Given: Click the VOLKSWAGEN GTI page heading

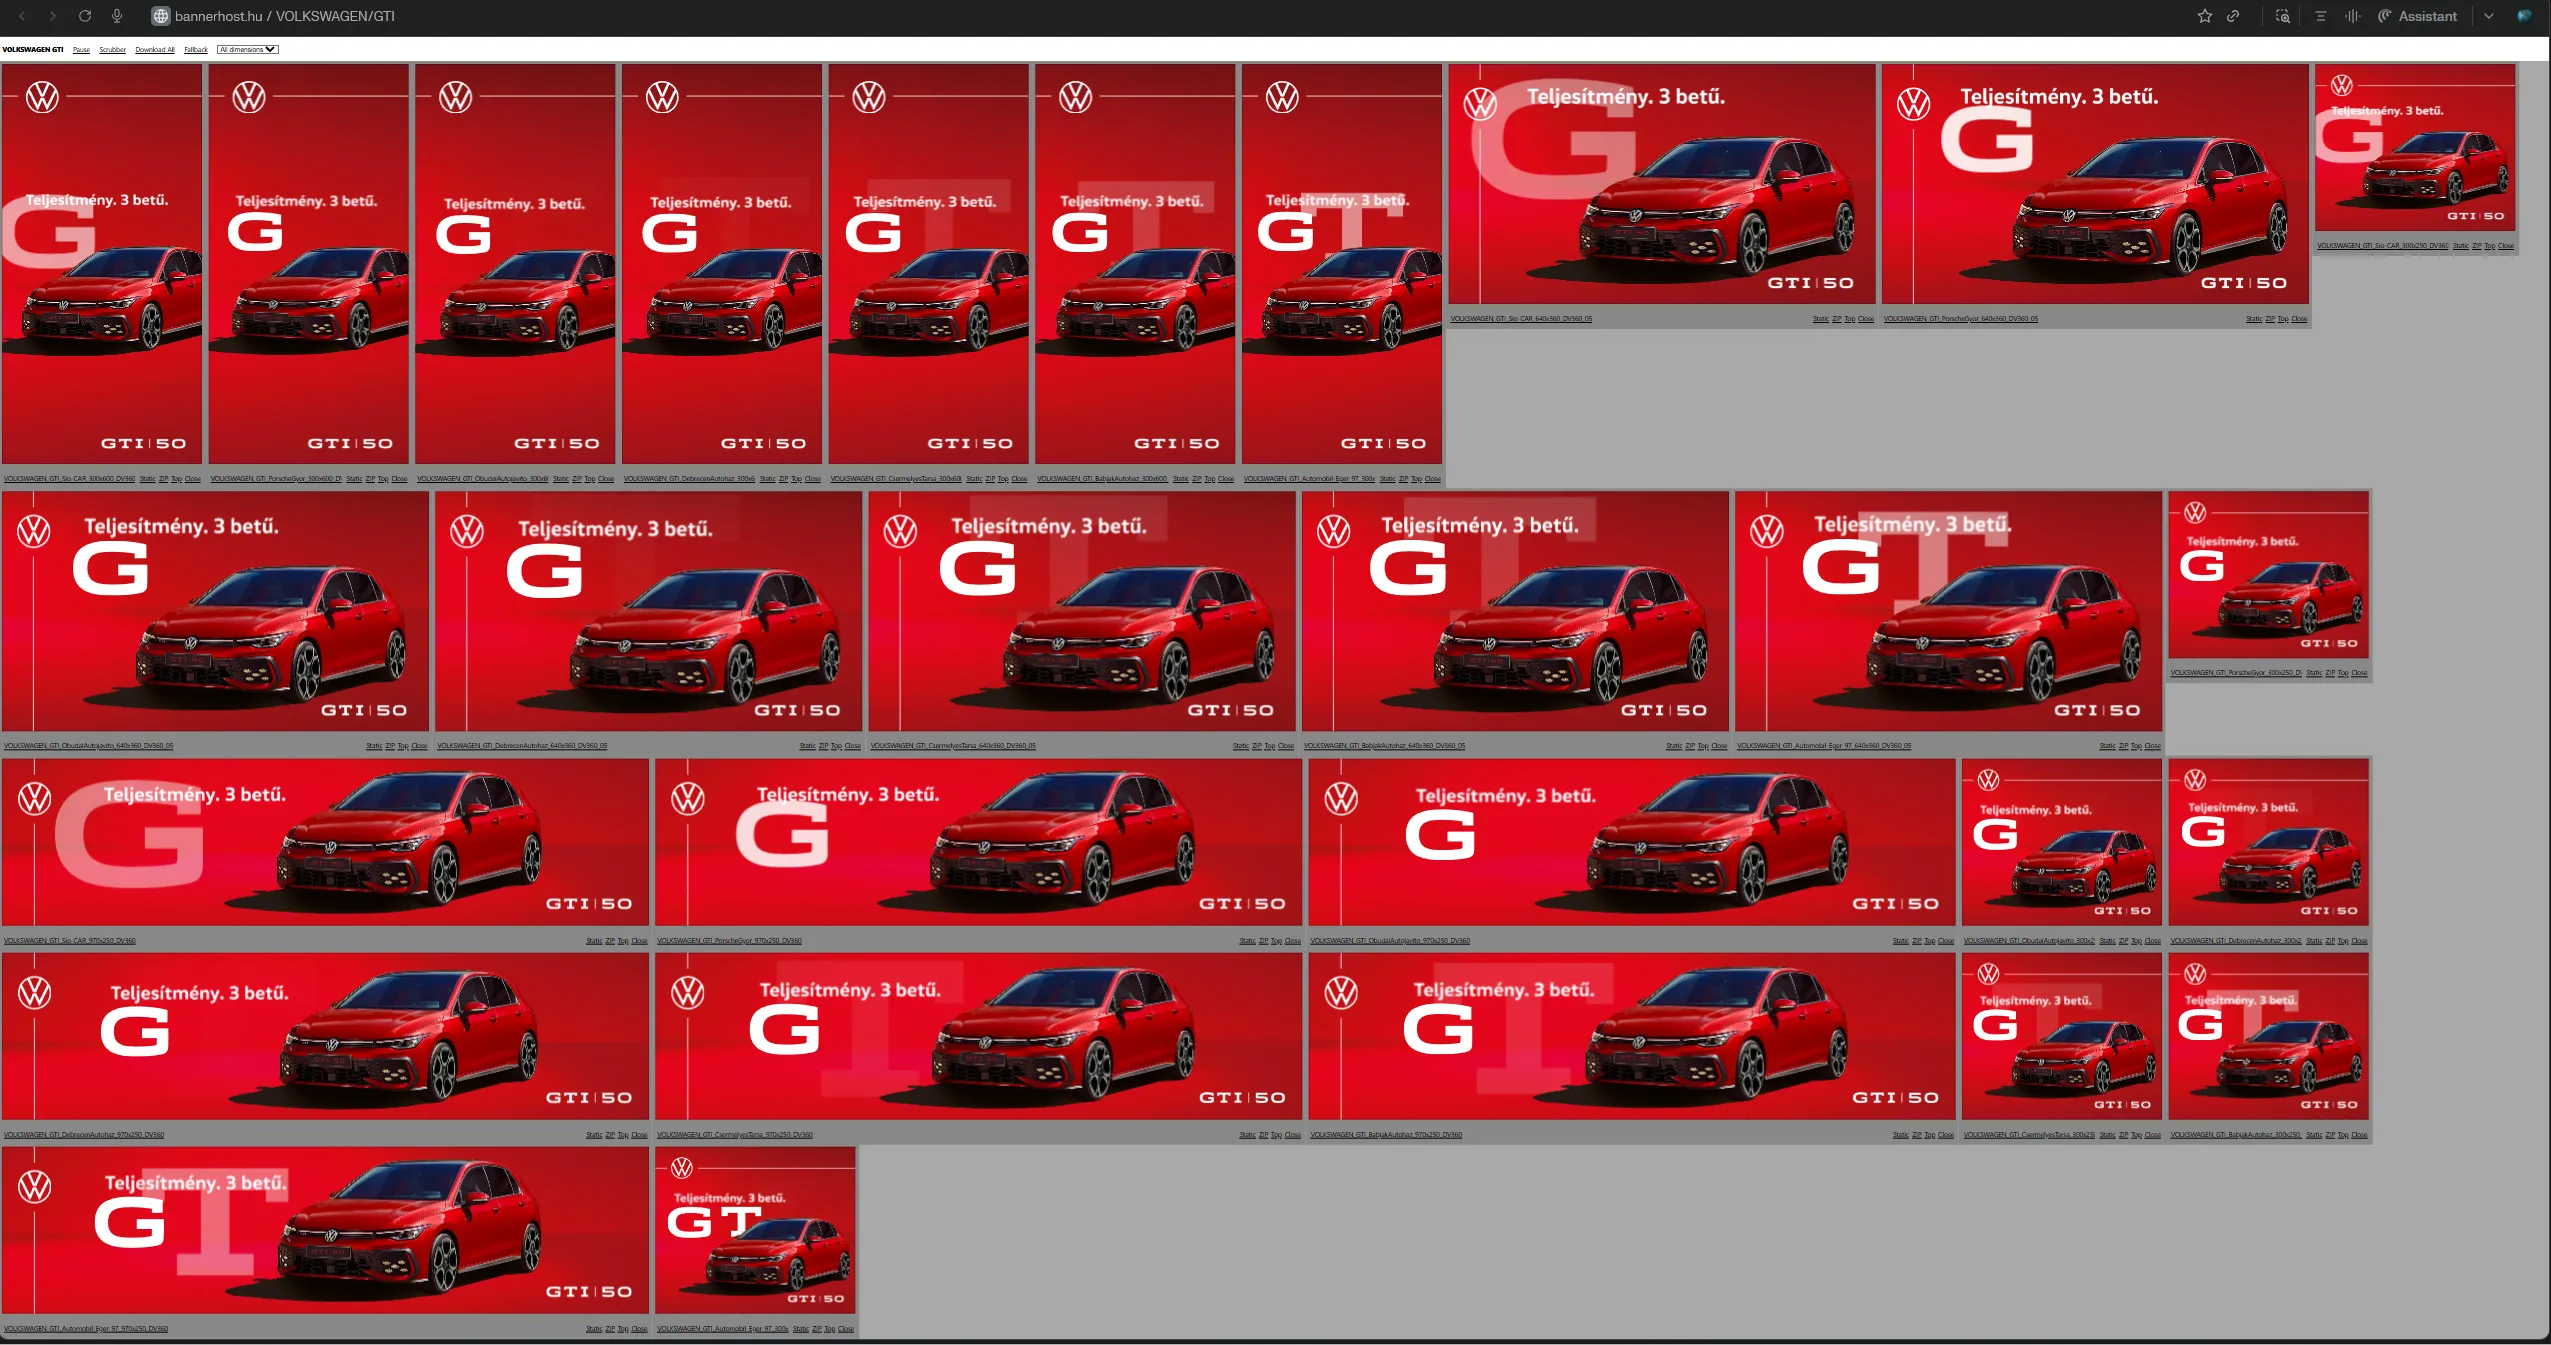Looking at the screenshot, I should [33, 49].
